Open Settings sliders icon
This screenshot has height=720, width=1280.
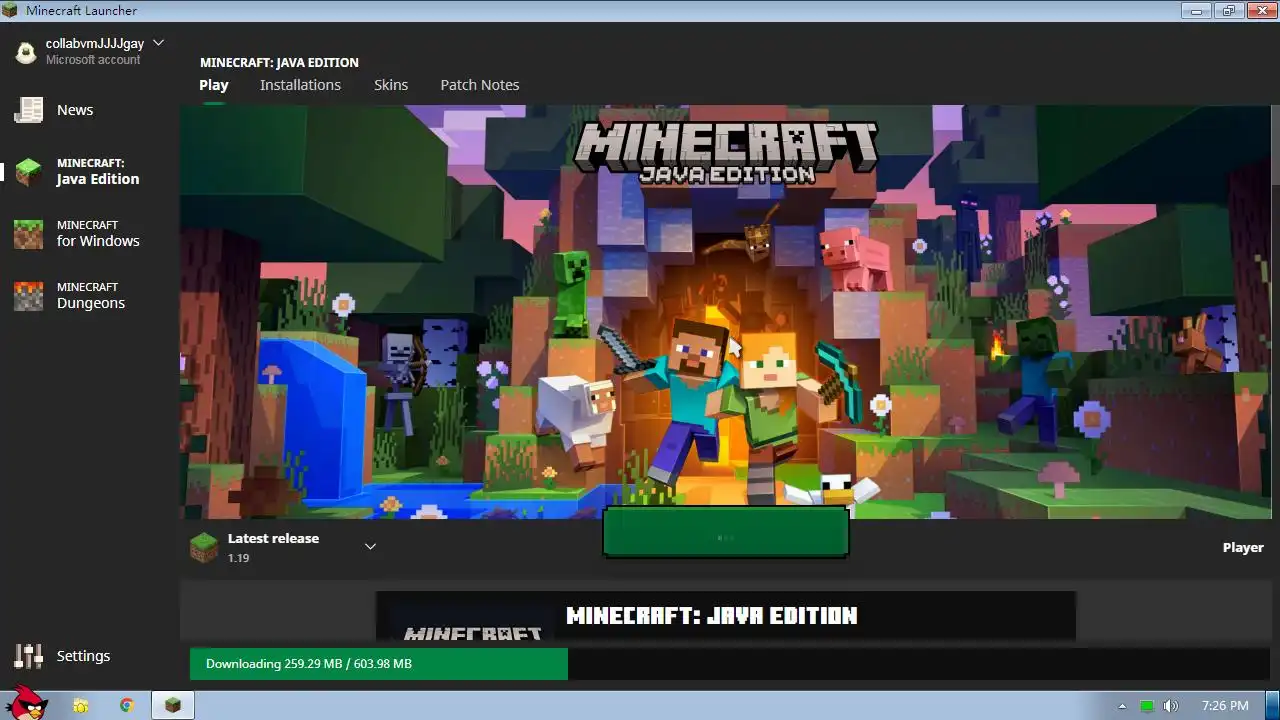click(x=28, y=656)
